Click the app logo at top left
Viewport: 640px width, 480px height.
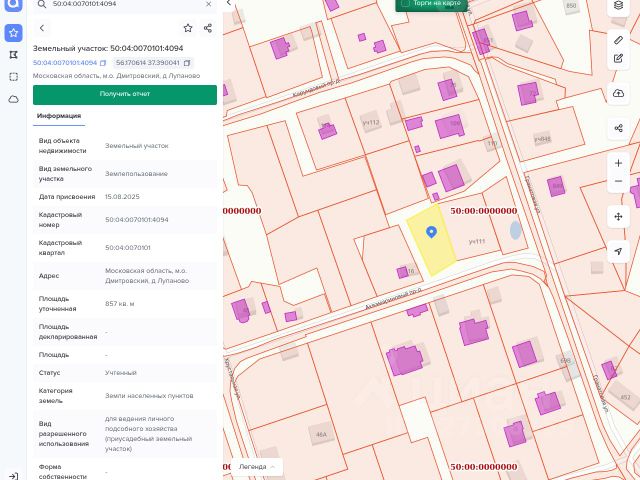13,5
